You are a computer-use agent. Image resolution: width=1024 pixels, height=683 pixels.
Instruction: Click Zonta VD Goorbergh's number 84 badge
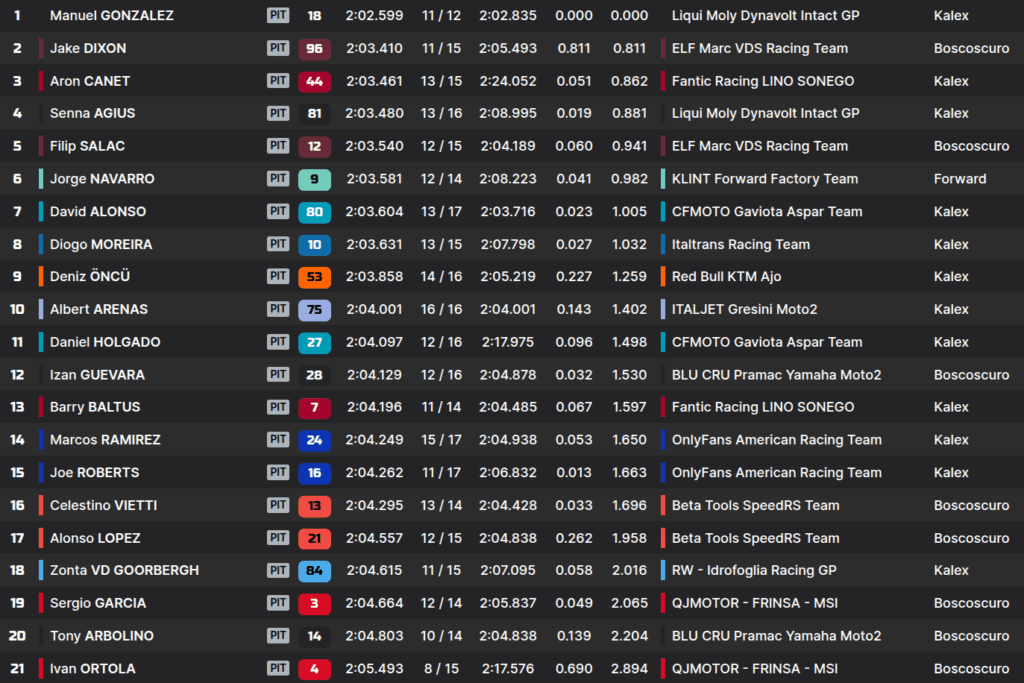[x=314, y=571]
